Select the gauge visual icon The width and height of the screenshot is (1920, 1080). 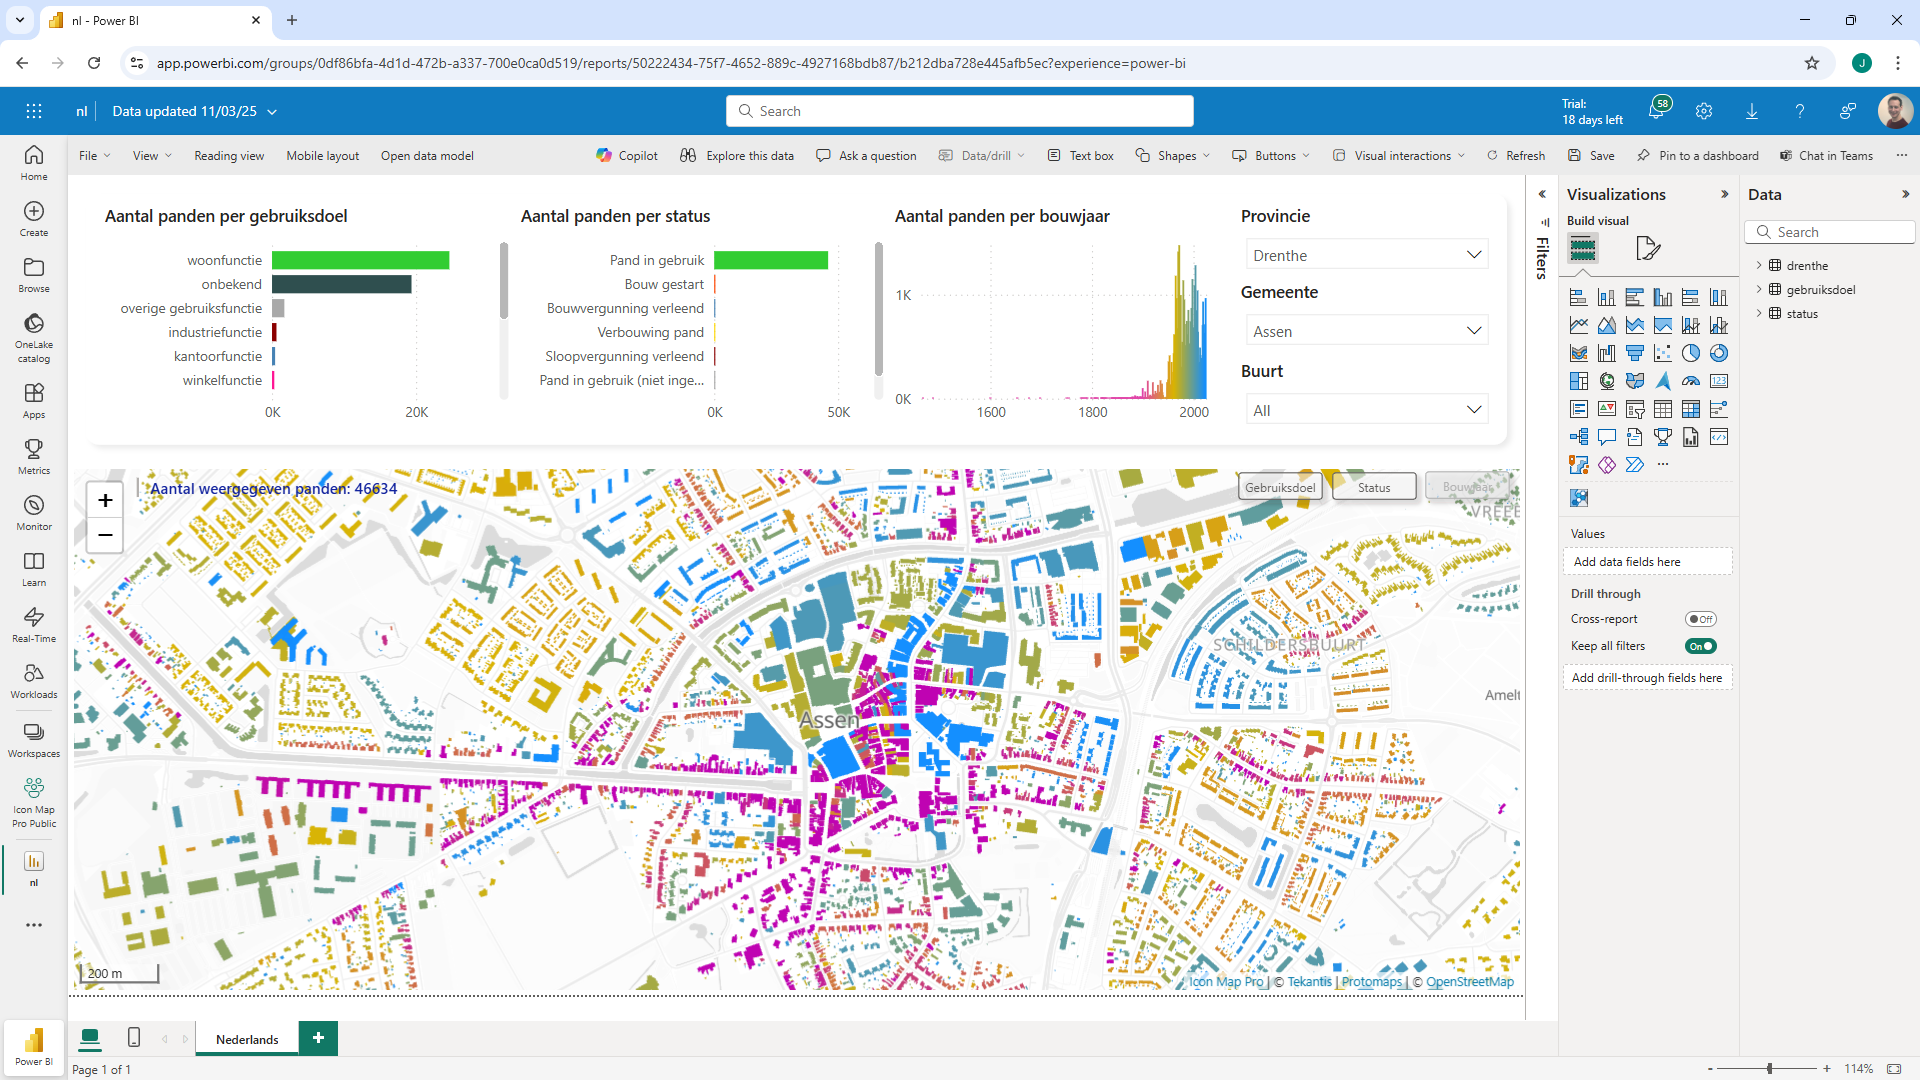click(1690, 381)
